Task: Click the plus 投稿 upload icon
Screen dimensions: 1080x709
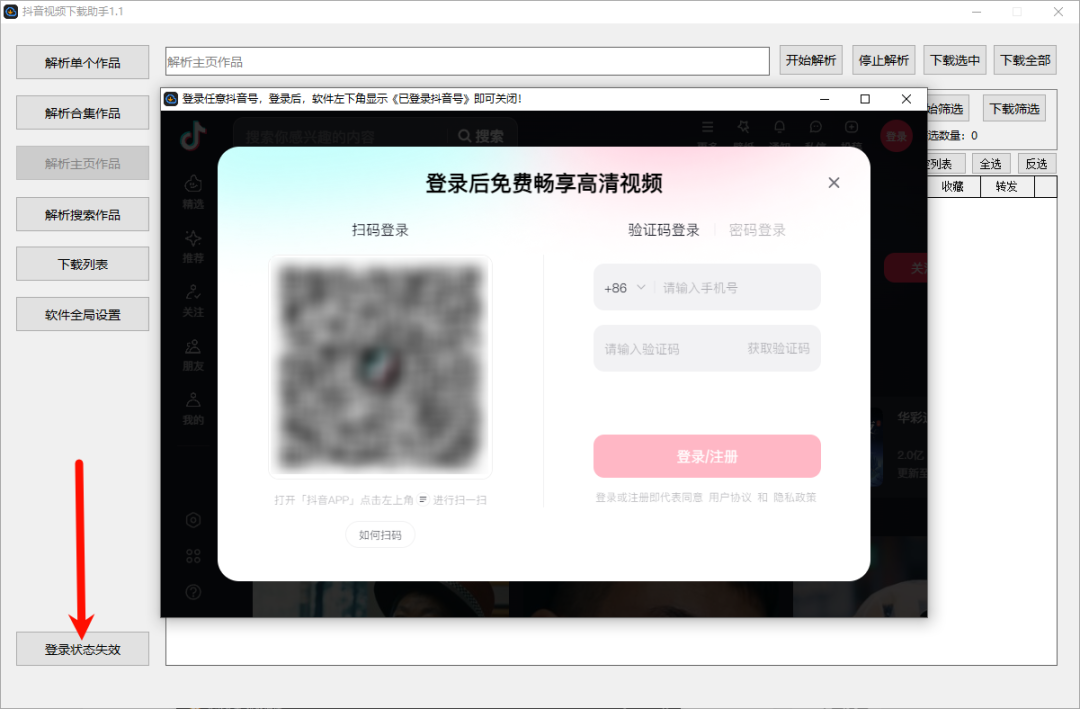Action: 851,127
